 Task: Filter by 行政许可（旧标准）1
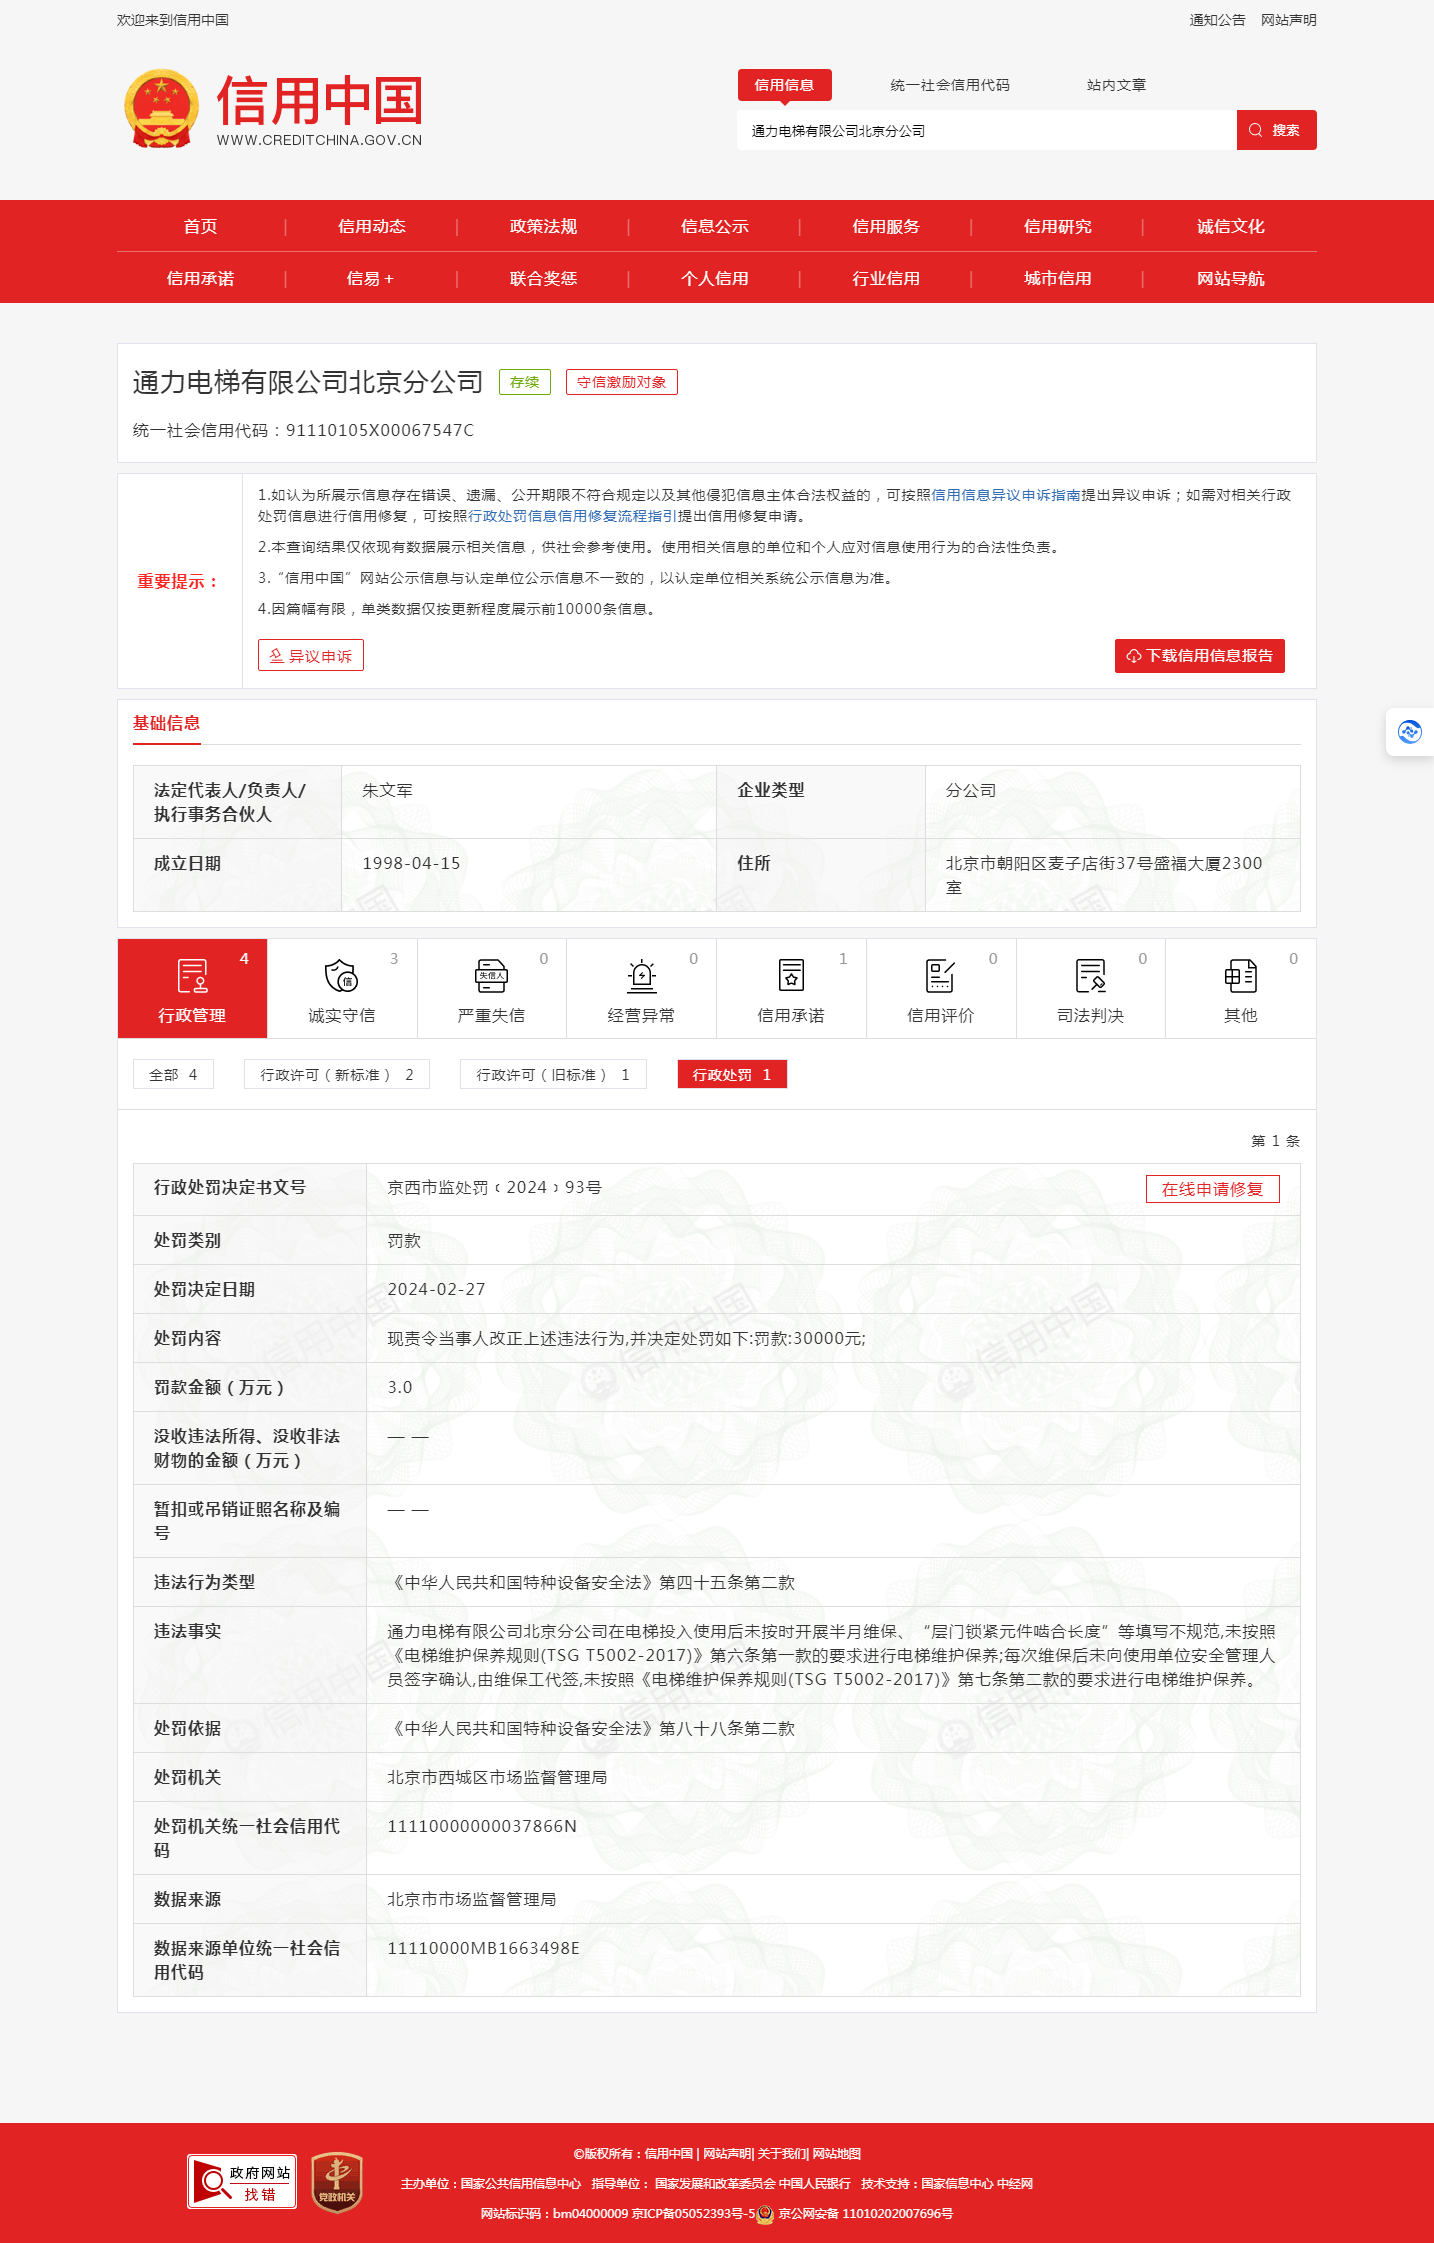point(553,1074)
